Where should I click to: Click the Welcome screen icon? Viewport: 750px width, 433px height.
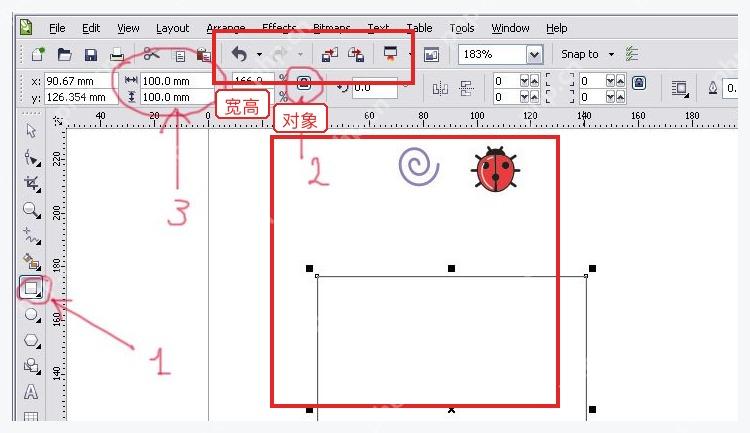(x=431, y=55)
